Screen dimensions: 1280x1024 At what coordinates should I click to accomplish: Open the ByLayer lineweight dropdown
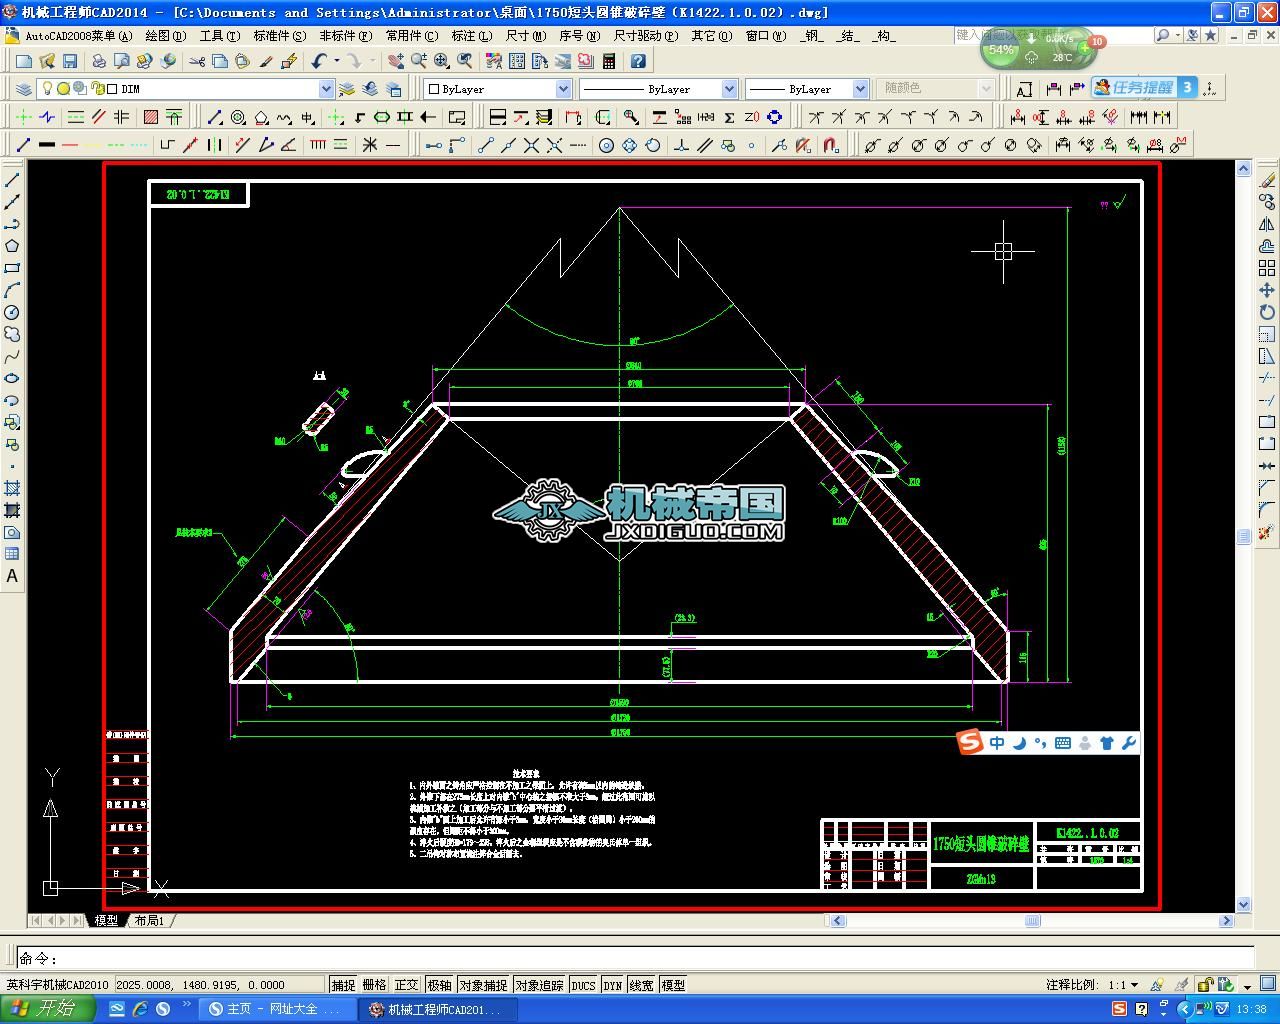[859, 89]
